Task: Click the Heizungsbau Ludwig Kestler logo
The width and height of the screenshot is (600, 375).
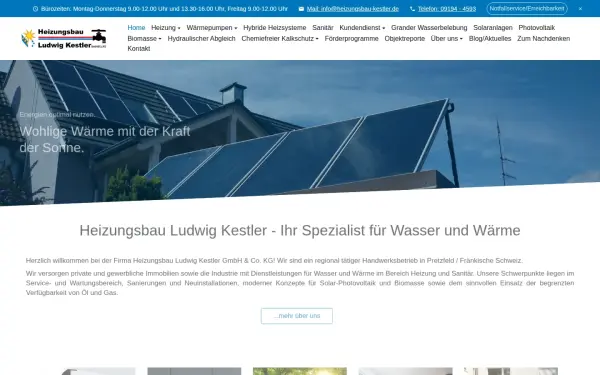Action: 64,38
